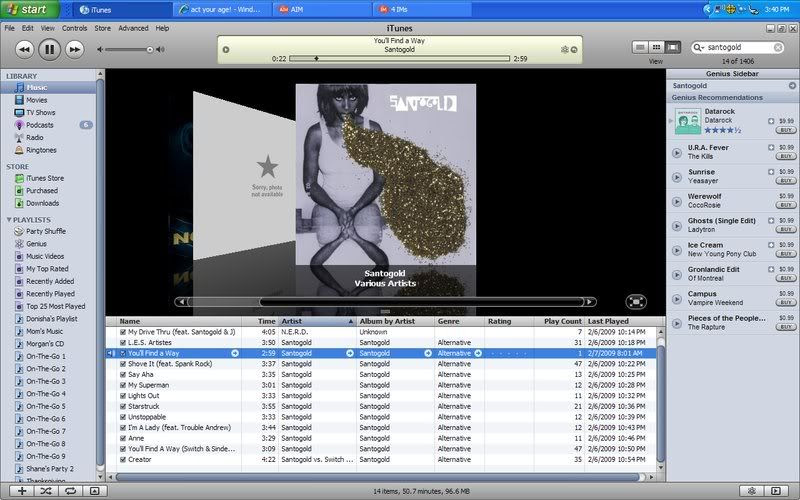Open the File menu

[x=10, y=28]
